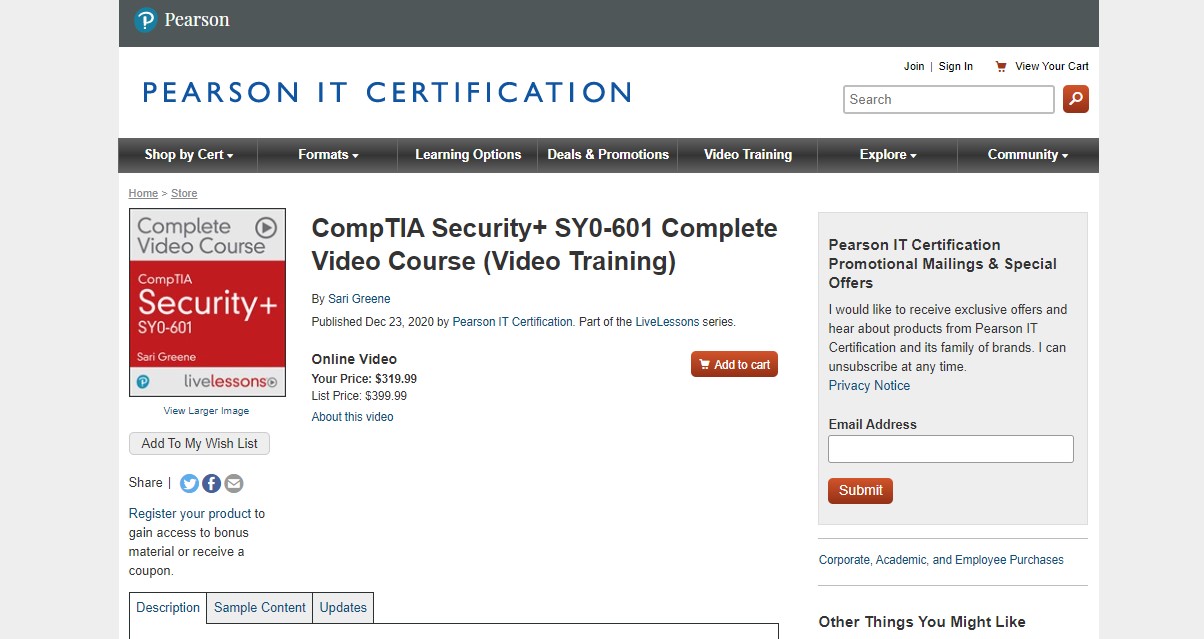Share via email envelope icon
This screenshot has height=639, width=1204.
[234, 484]
